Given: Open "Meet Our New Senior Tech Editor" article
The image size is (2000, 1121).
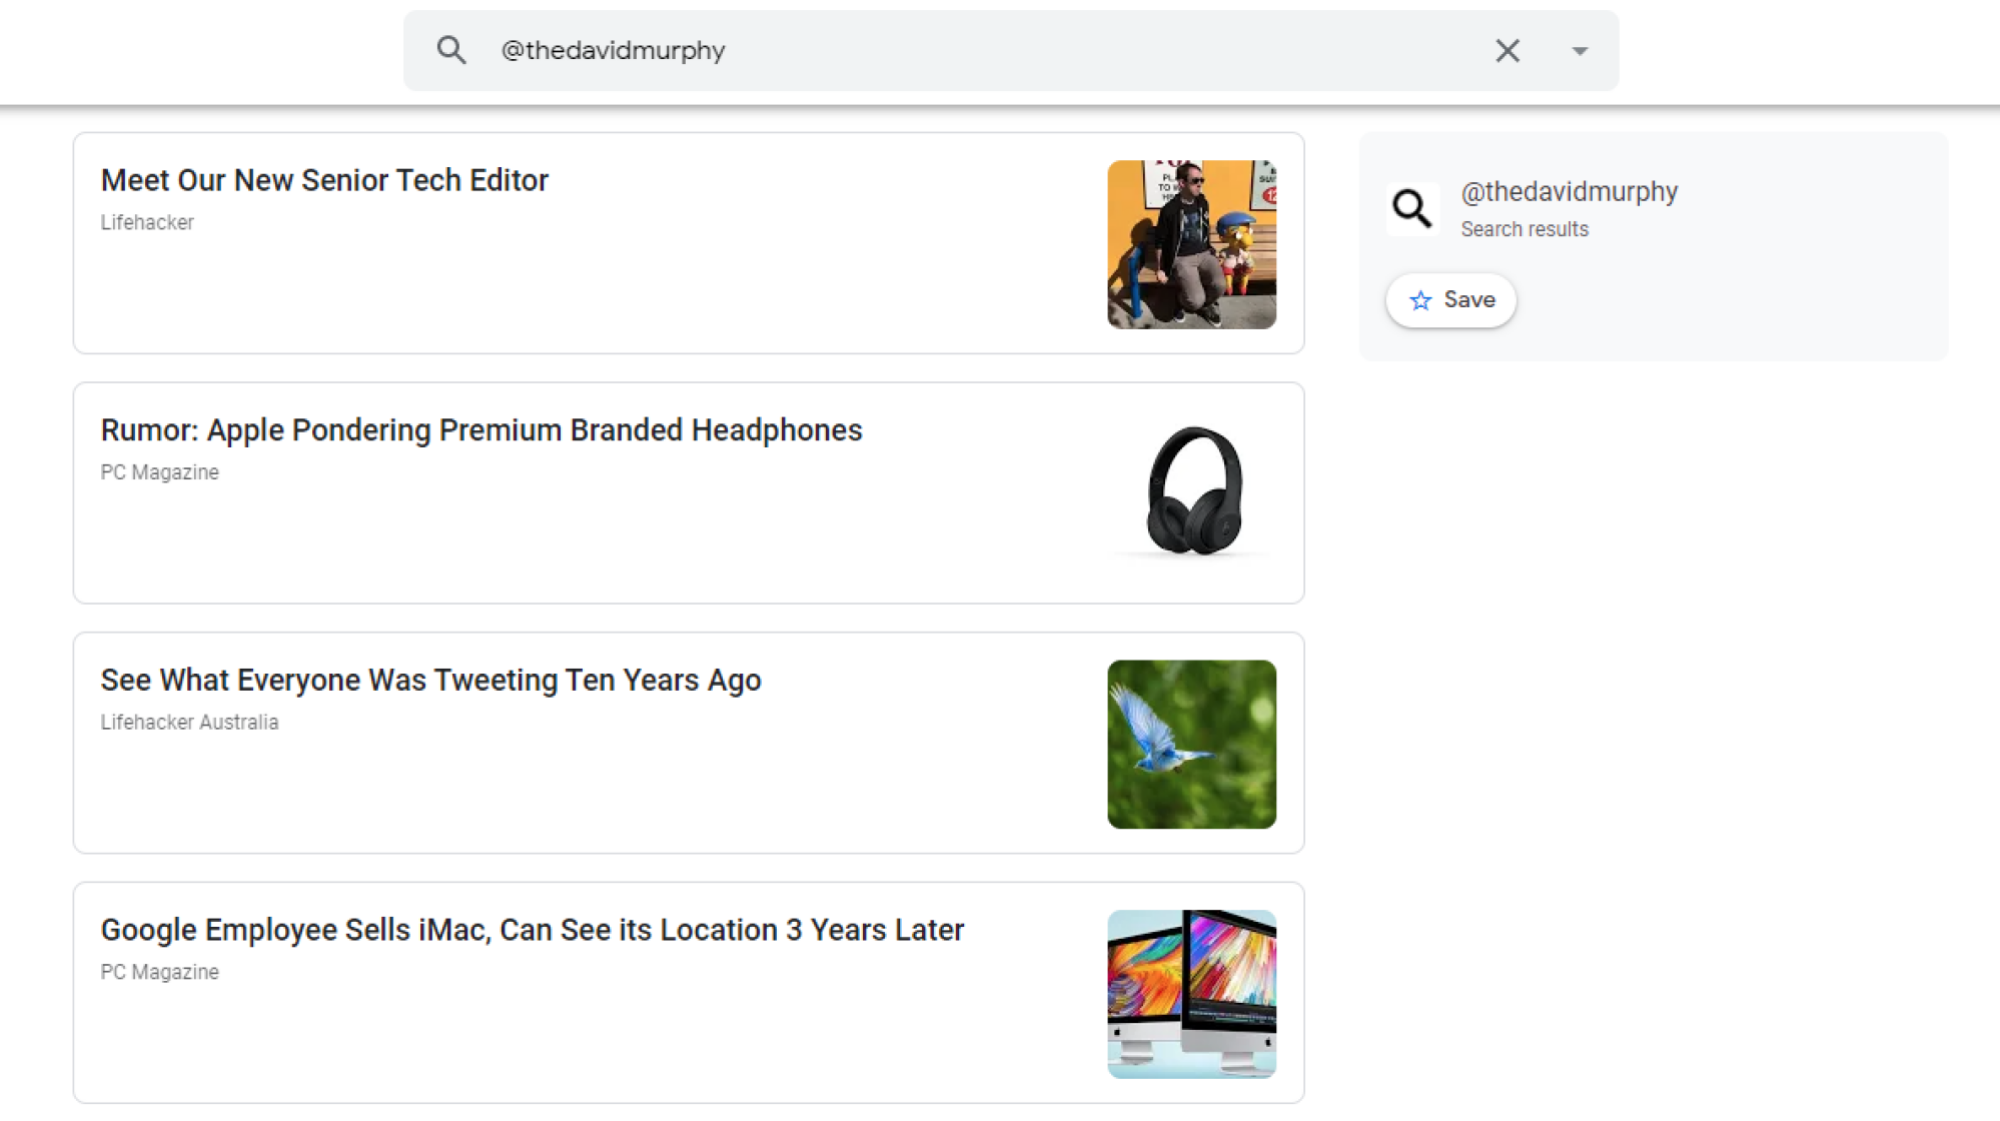Looking at the screenshot, I should (x=324, y=180).
